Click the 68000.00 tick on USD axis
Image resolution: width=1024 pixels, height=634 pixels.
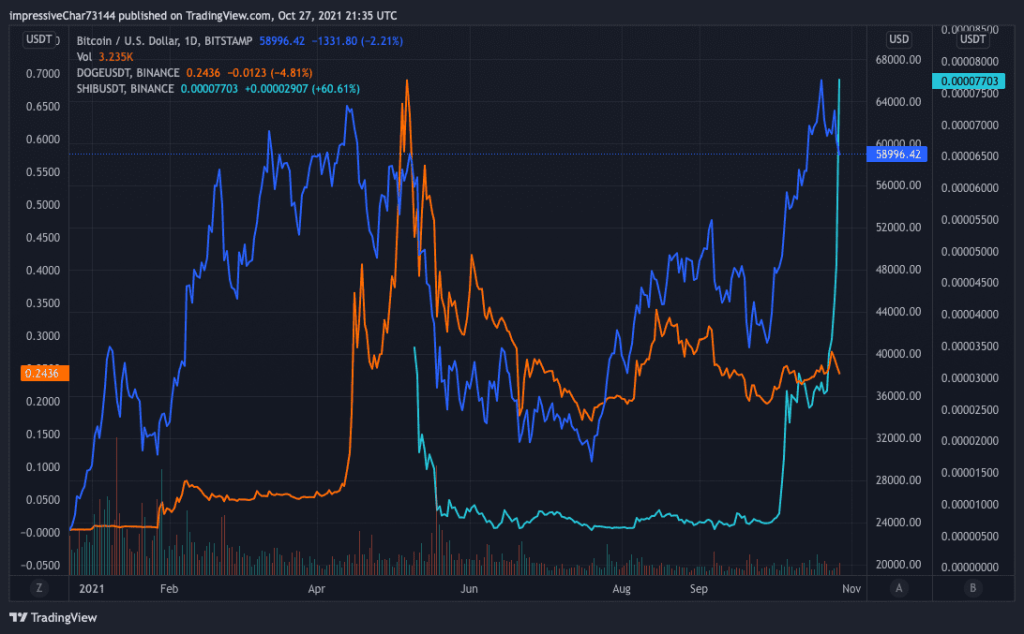coord(897,60)
